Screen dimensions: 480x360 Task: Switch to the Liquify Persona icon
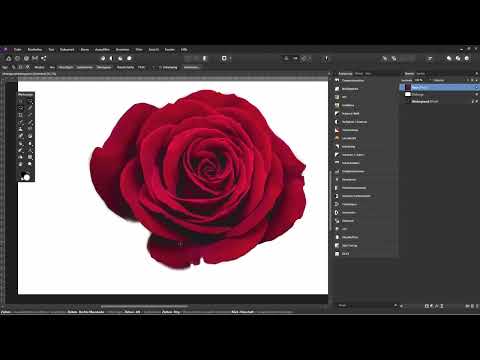(17, 58)
